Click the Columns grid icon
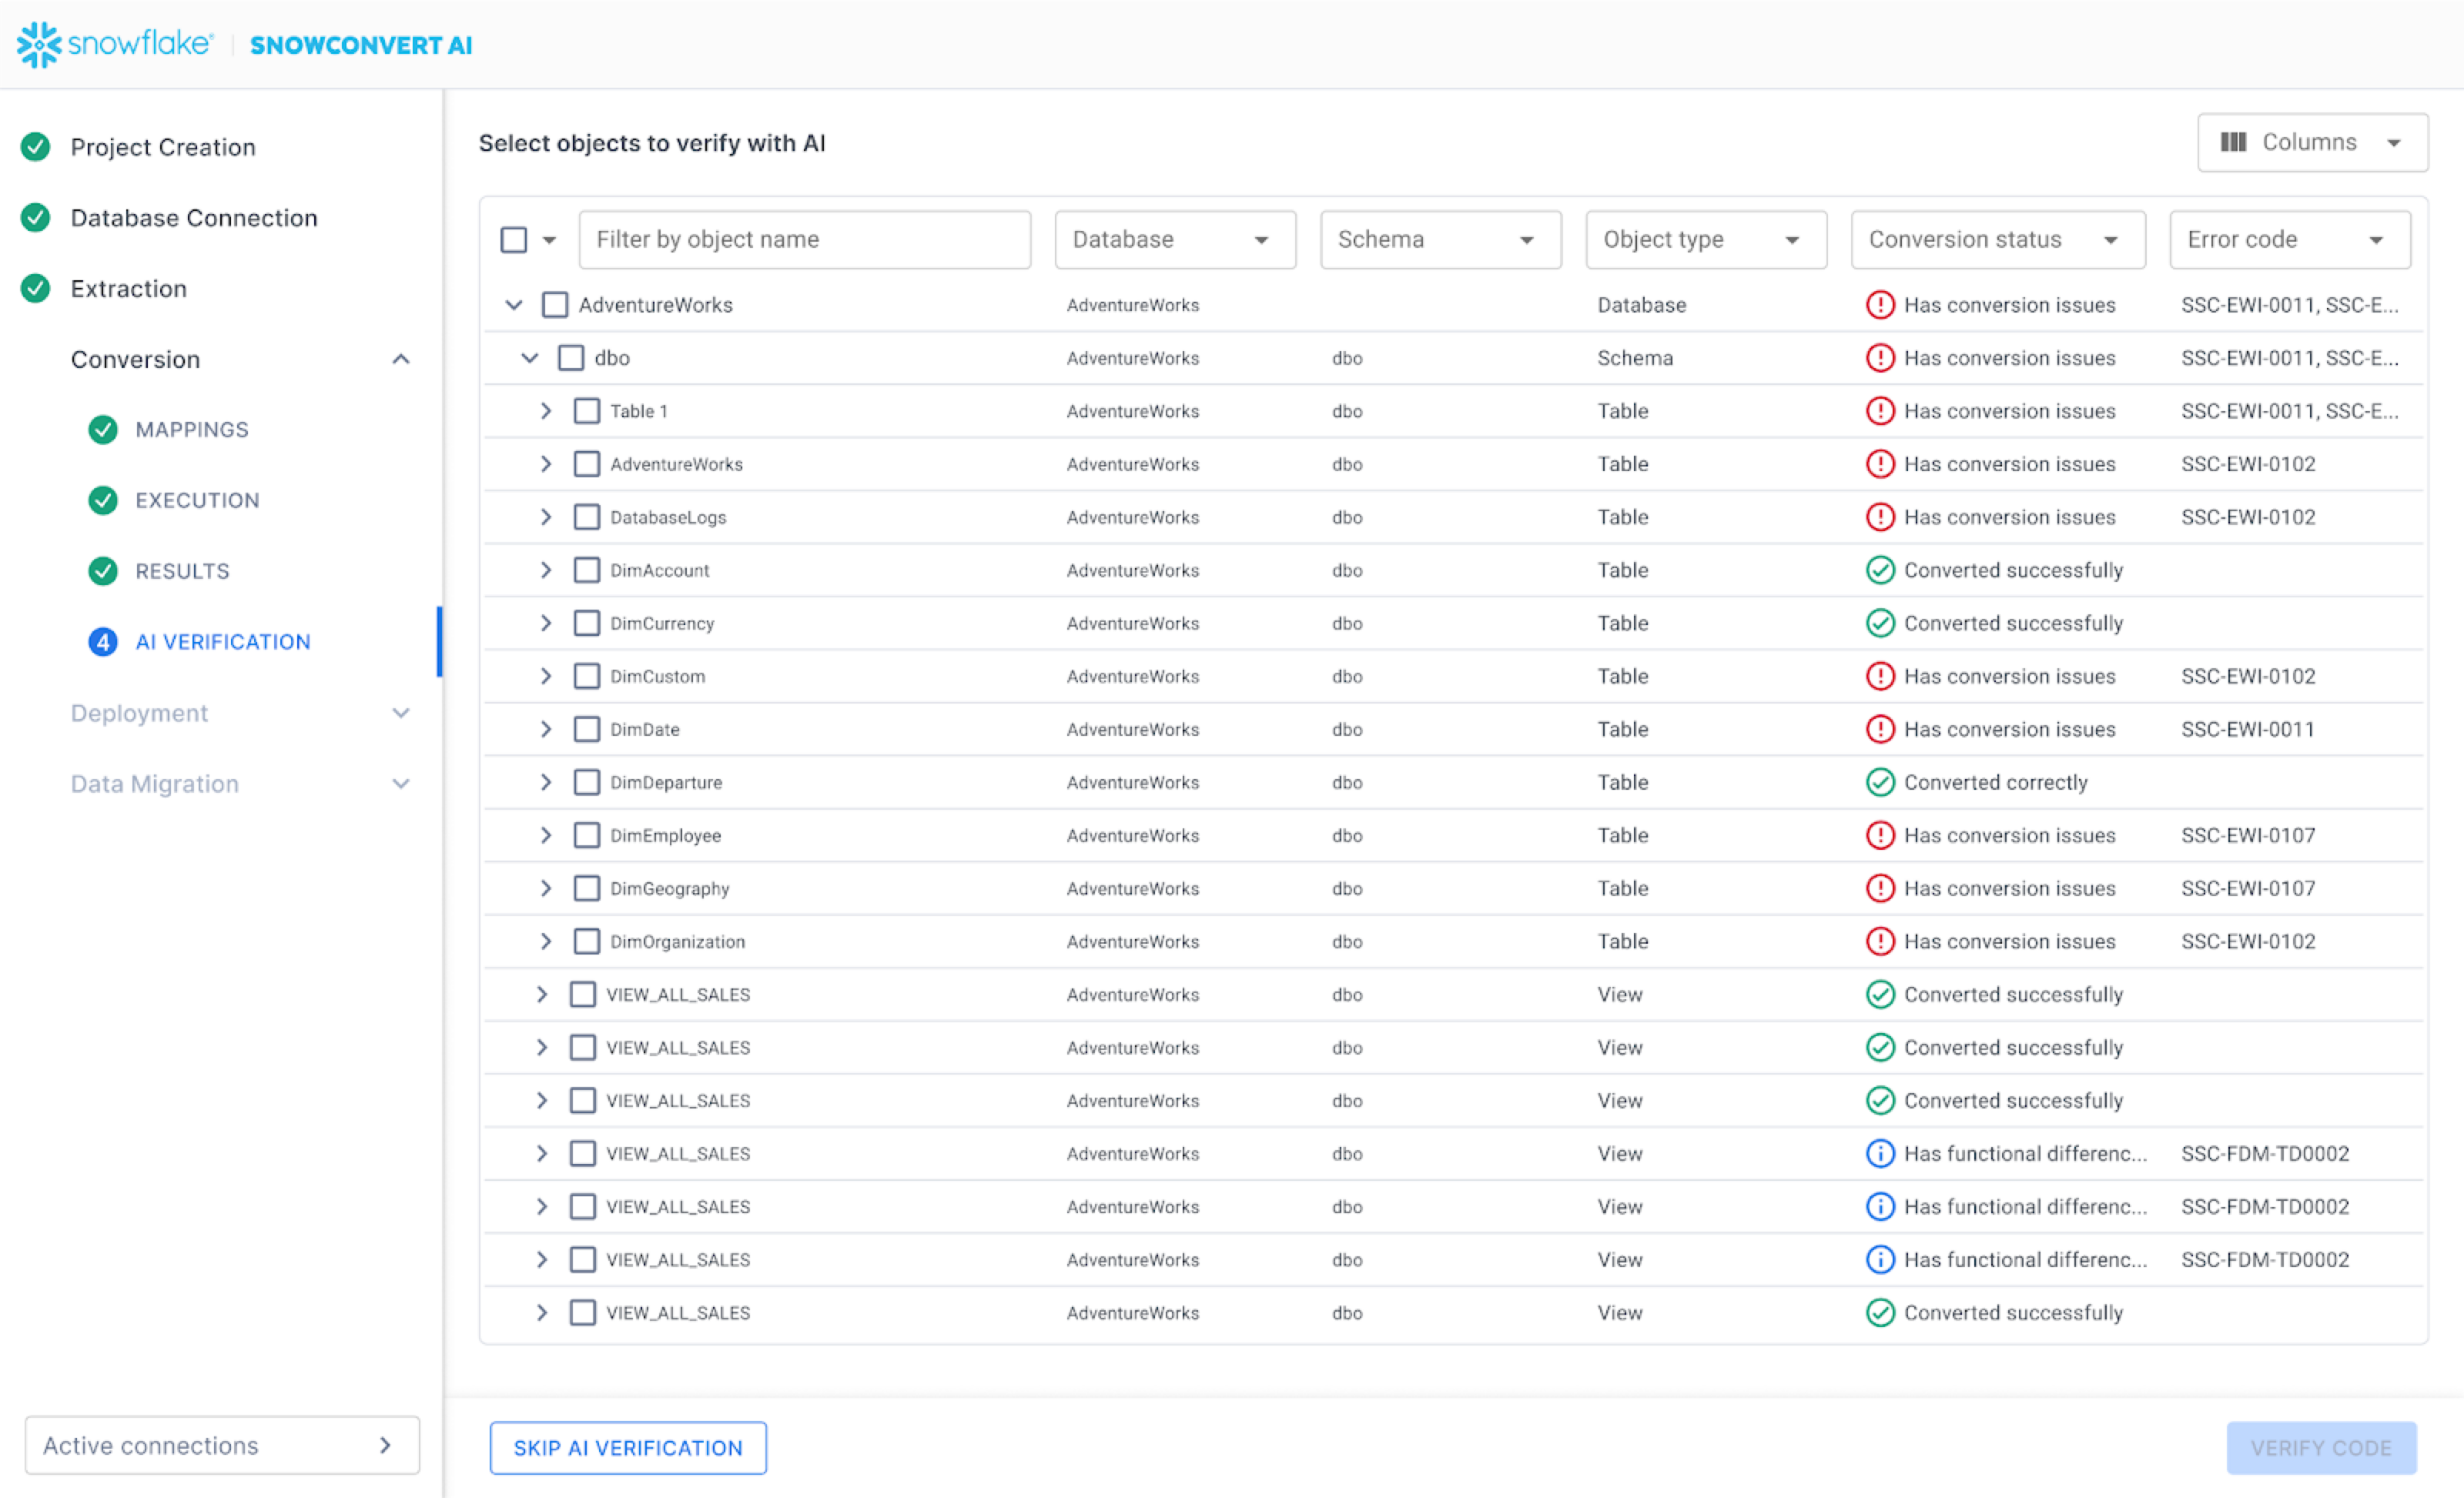Viewport: 2464px width, 1498px height. point(2232,142)
